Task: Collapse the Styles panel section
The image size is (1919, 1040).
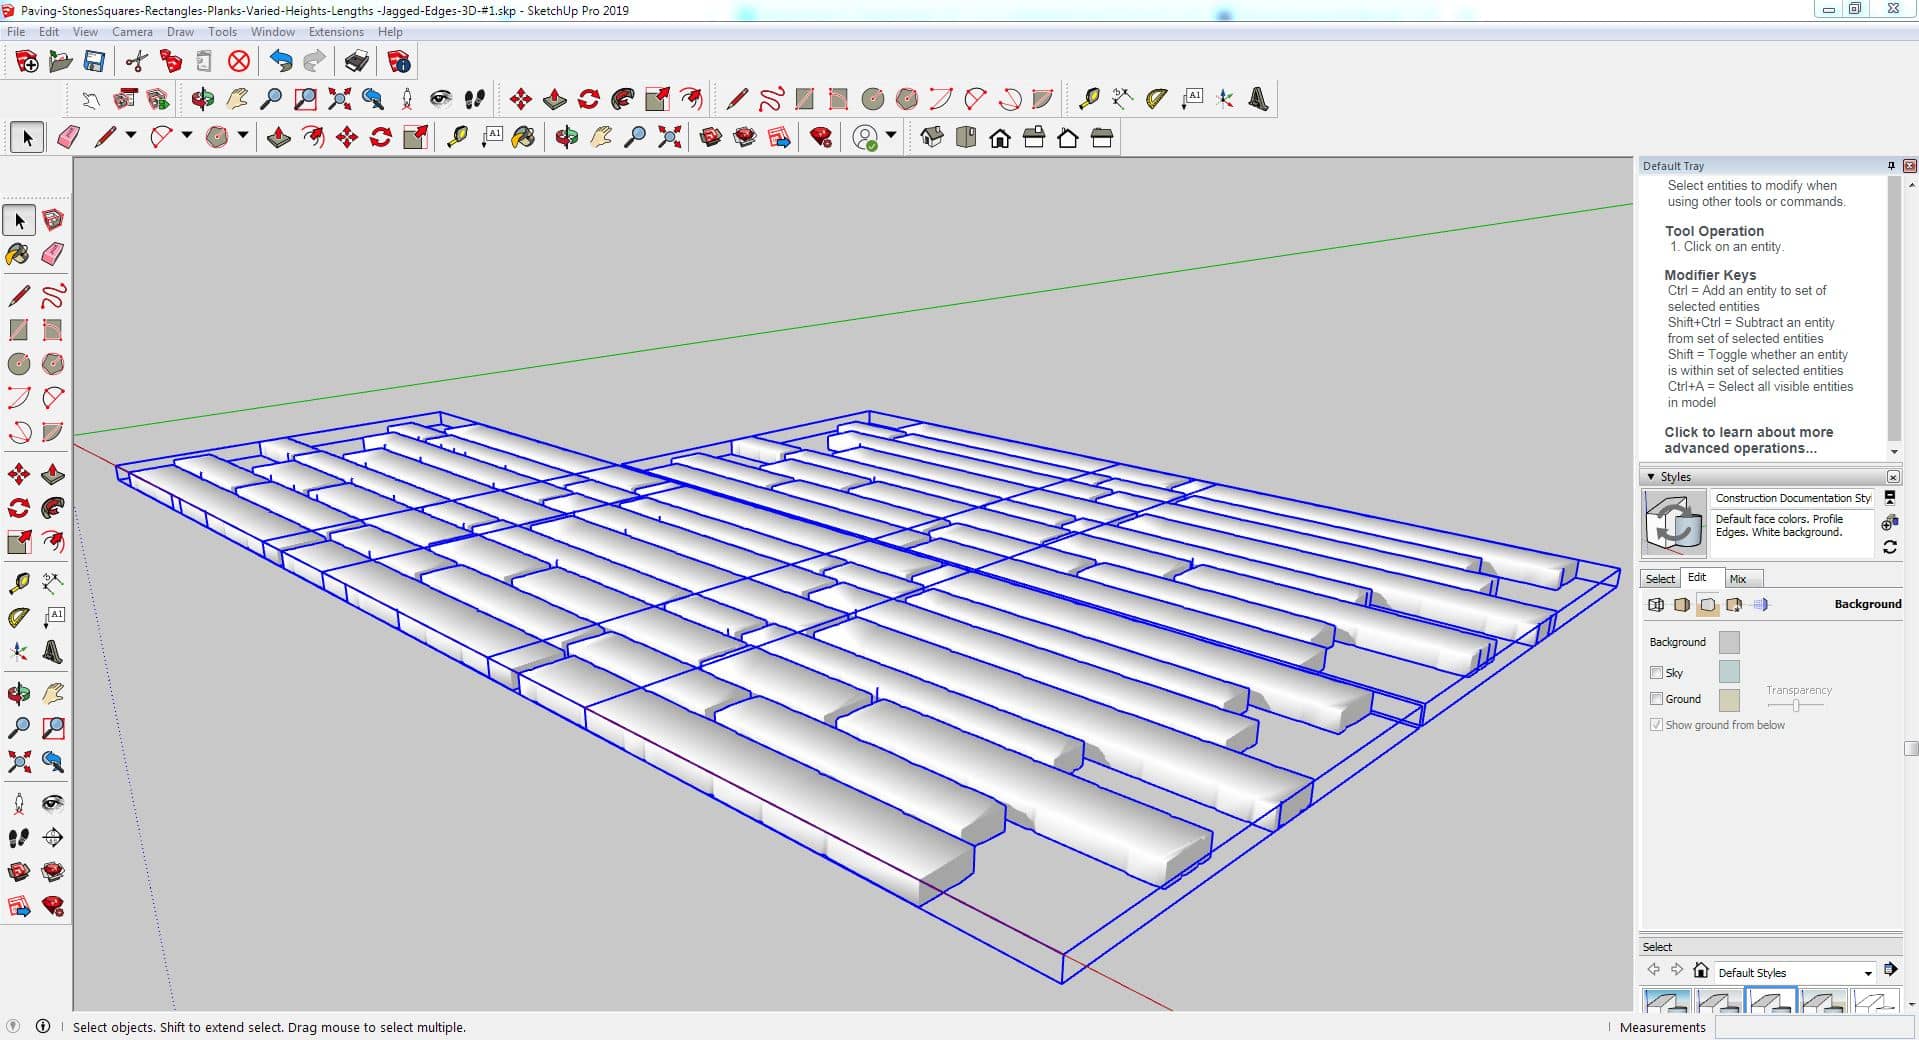Action: point(1651,477)
